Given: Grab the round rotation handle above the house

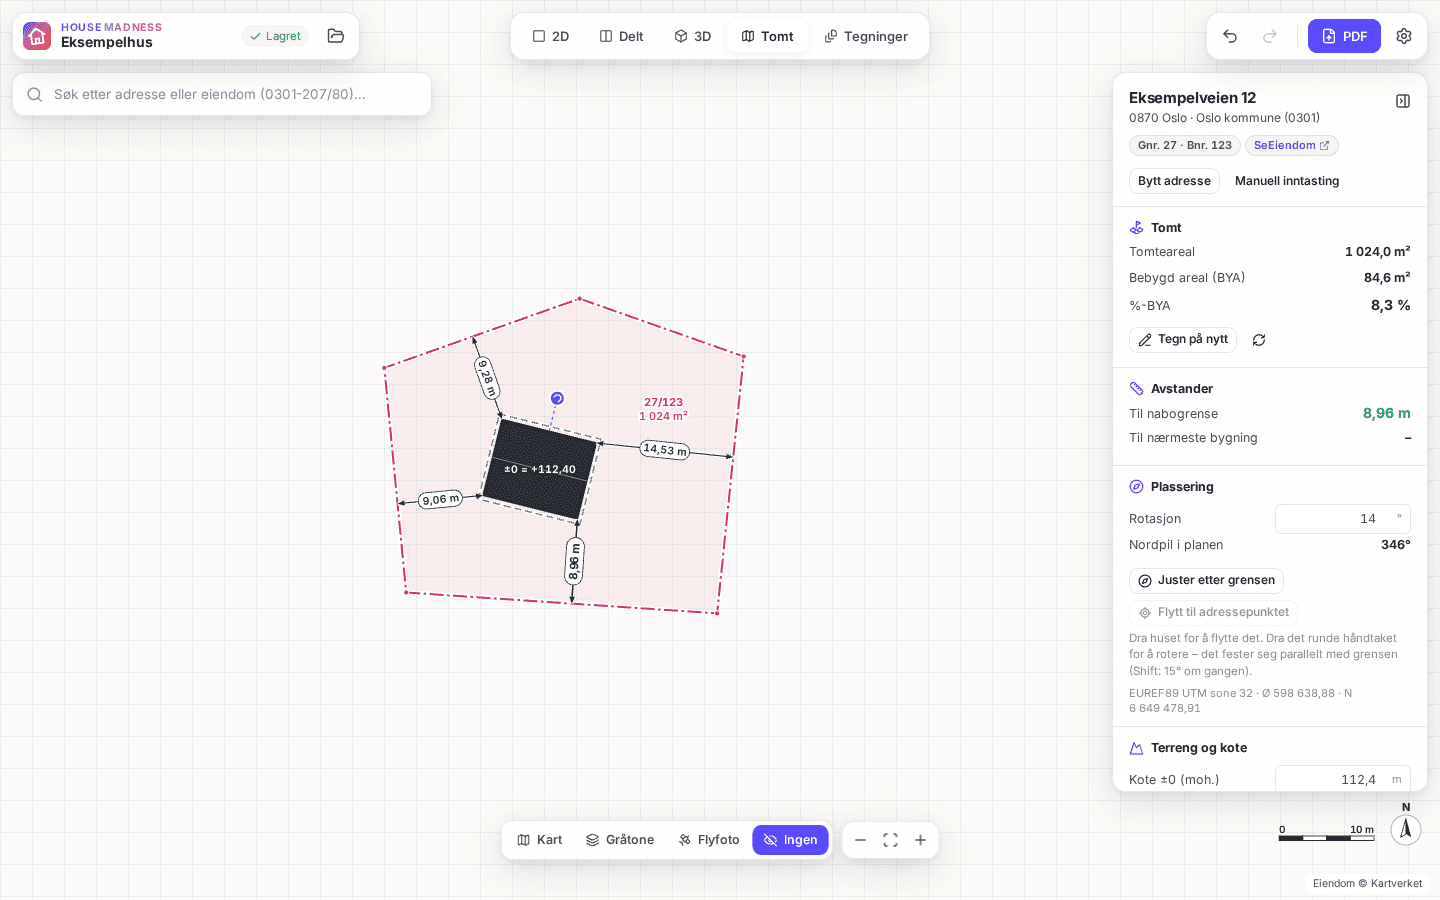Looking at the screenshot, I should (x=557, y=398).
